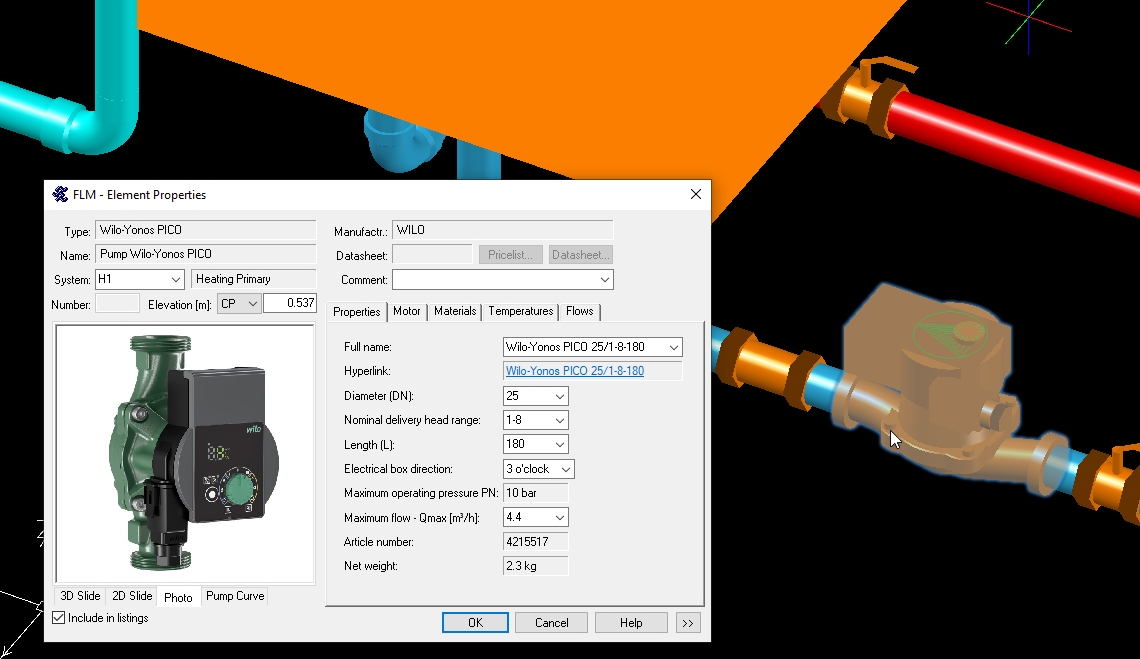
Task: Switch to the 3D Slide tab
Action: pyautogui.click(x=80, y=596)
